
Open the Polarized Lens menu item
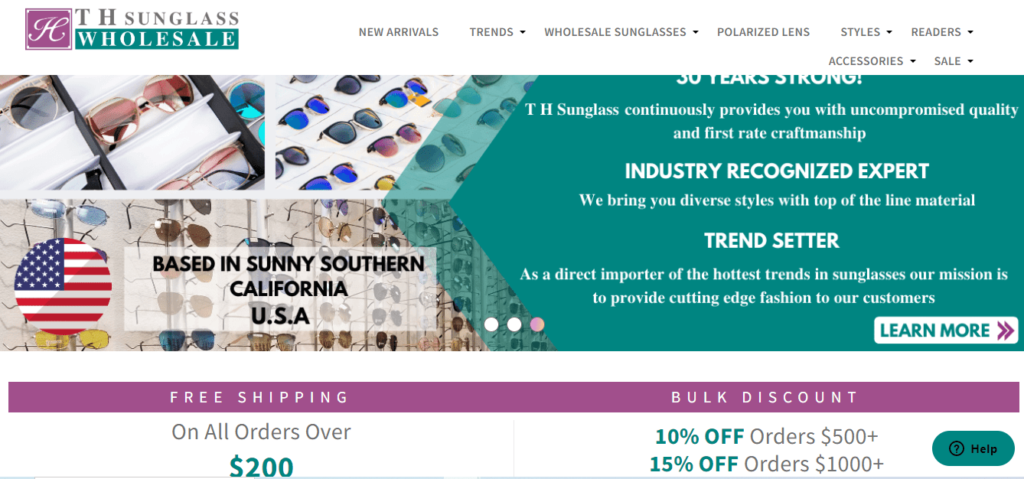(763, 32)
